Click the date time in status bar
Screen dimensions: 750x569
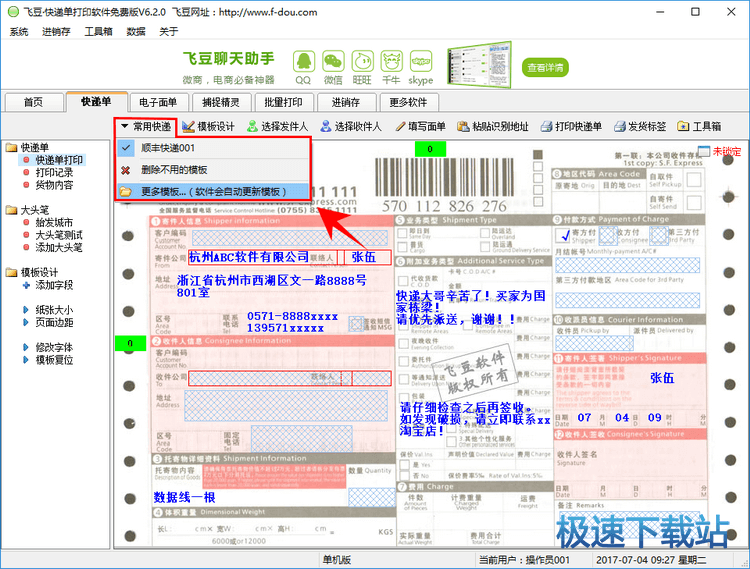651,560
